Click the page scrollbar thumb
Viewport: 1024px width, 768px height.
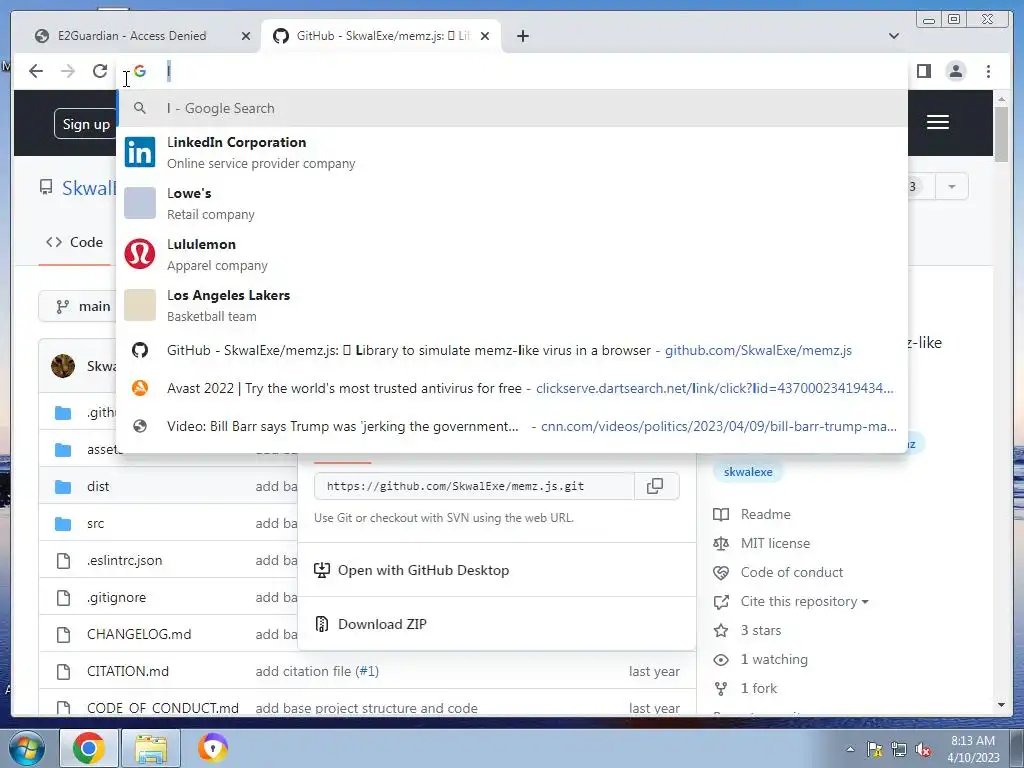pyautogui.click(x=1001, y=134)
